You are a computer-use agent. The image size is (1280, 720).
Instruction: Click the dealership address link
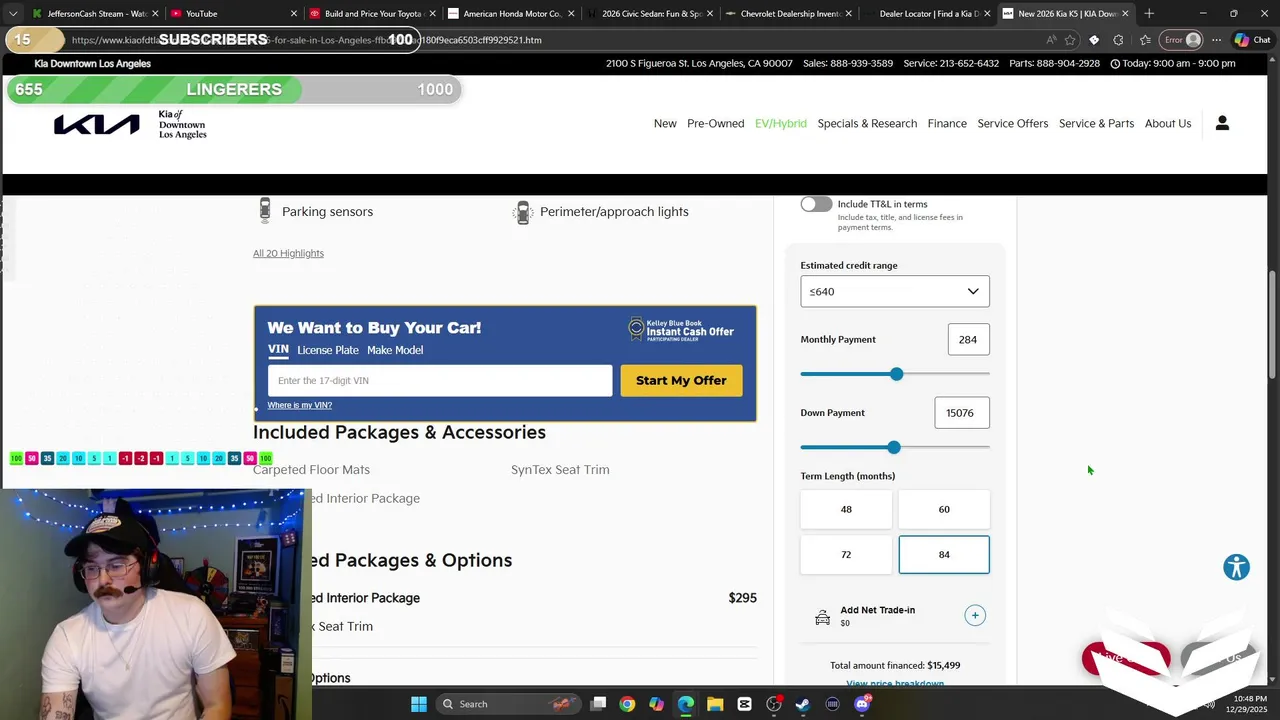[699, 63]
